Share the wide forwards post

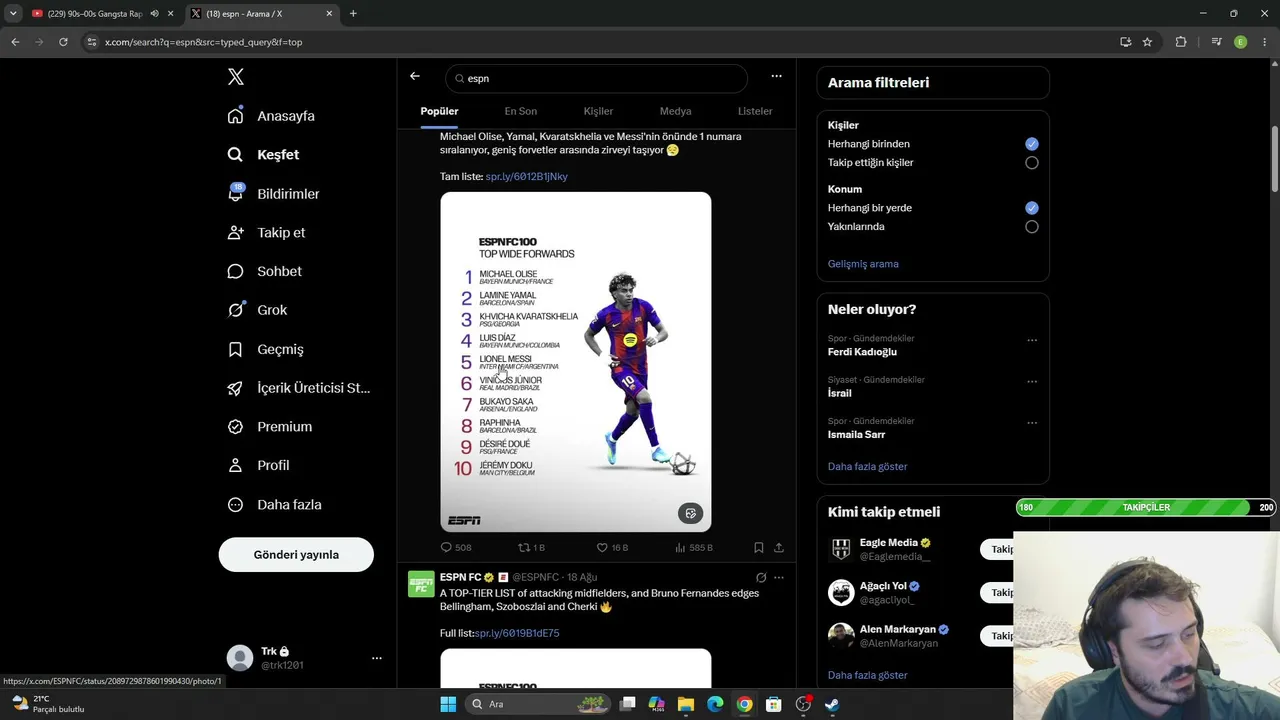coord(779,548)
